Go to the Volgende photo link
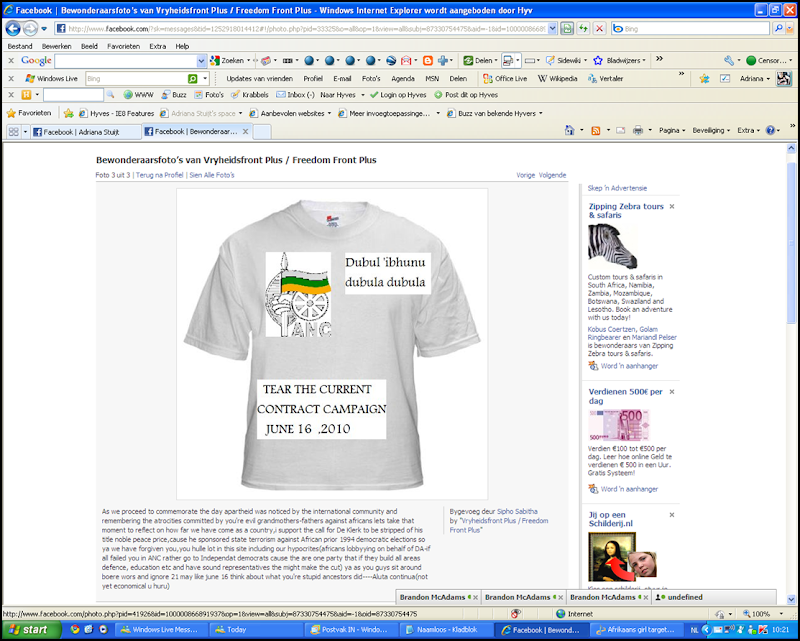This screenshot has width=800, height=641. [x=553, y=175]
